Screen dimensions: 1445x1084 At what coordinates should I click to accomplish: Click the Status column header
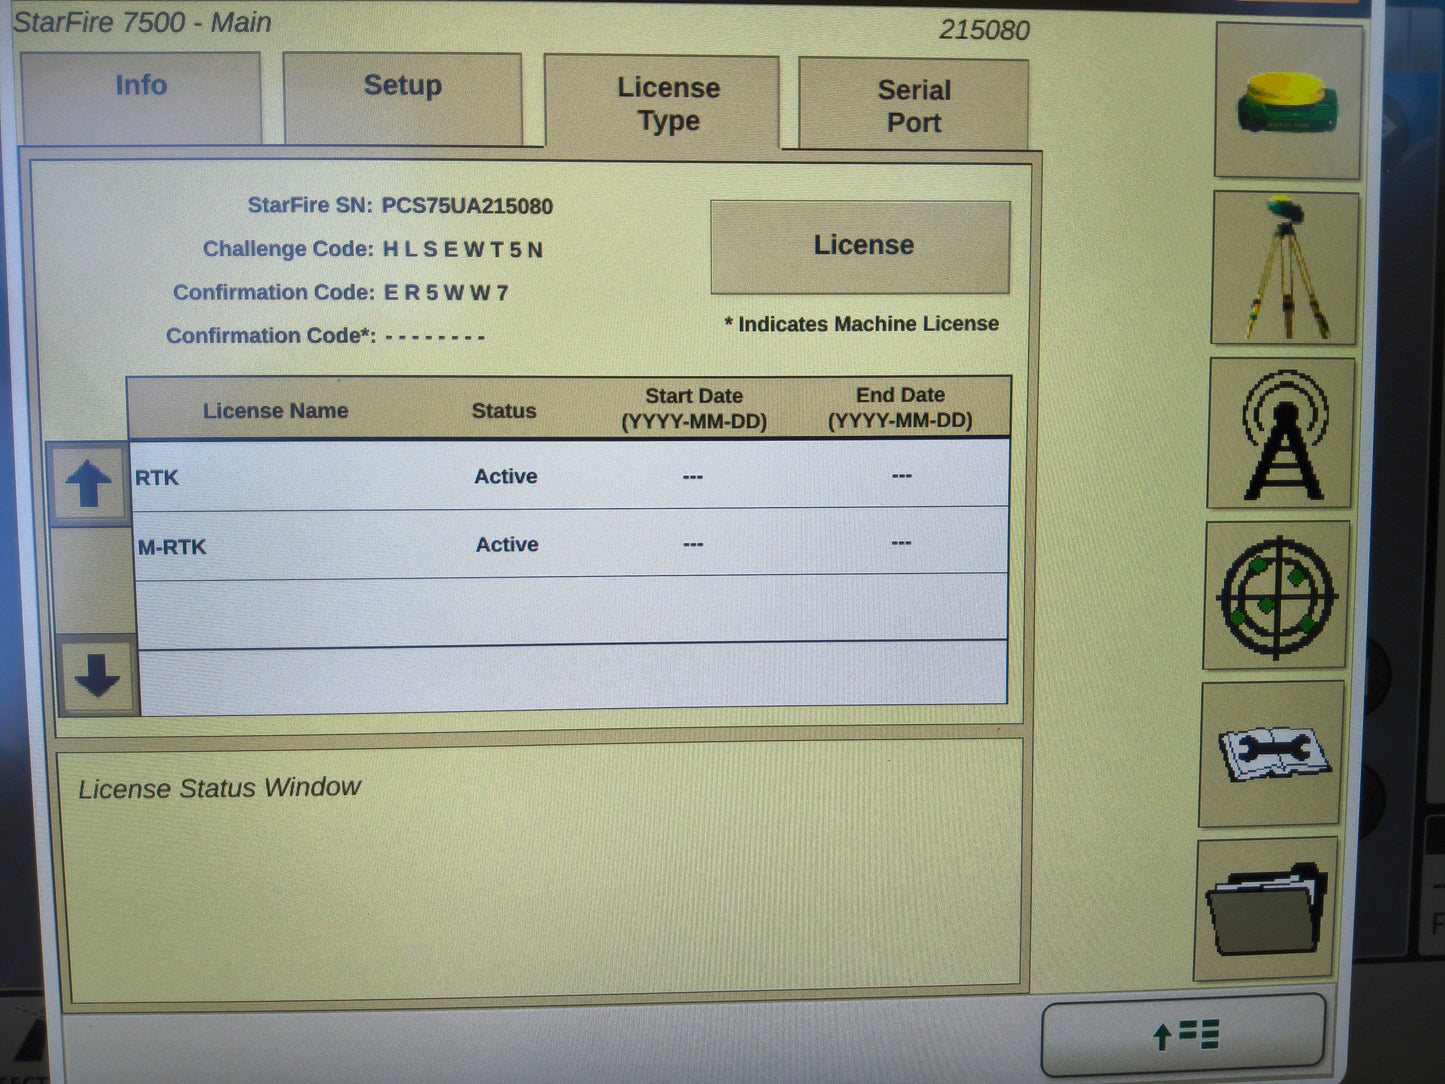pos(504,411)
